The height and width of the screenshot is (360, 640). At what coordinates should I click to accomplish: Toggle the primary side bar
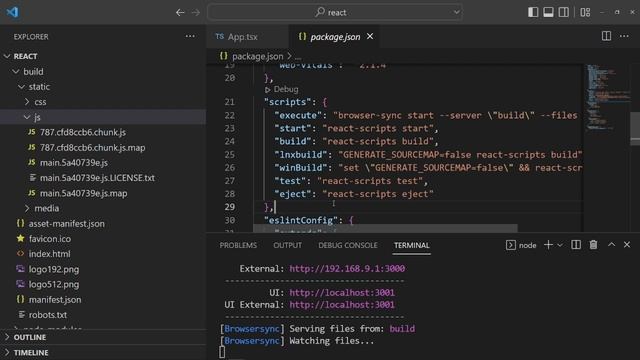point(533,12)
